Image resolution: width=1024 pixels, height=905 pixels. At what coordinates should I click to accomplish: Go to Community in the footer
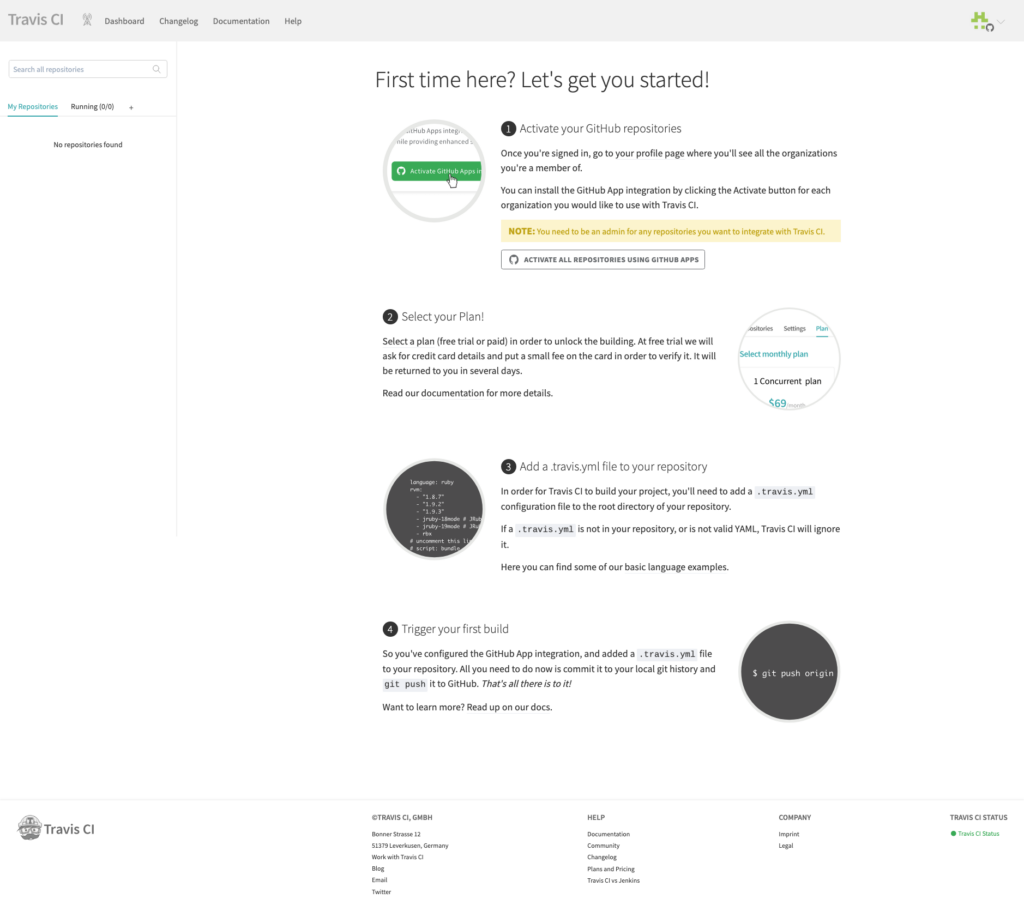tap(603, 846)
